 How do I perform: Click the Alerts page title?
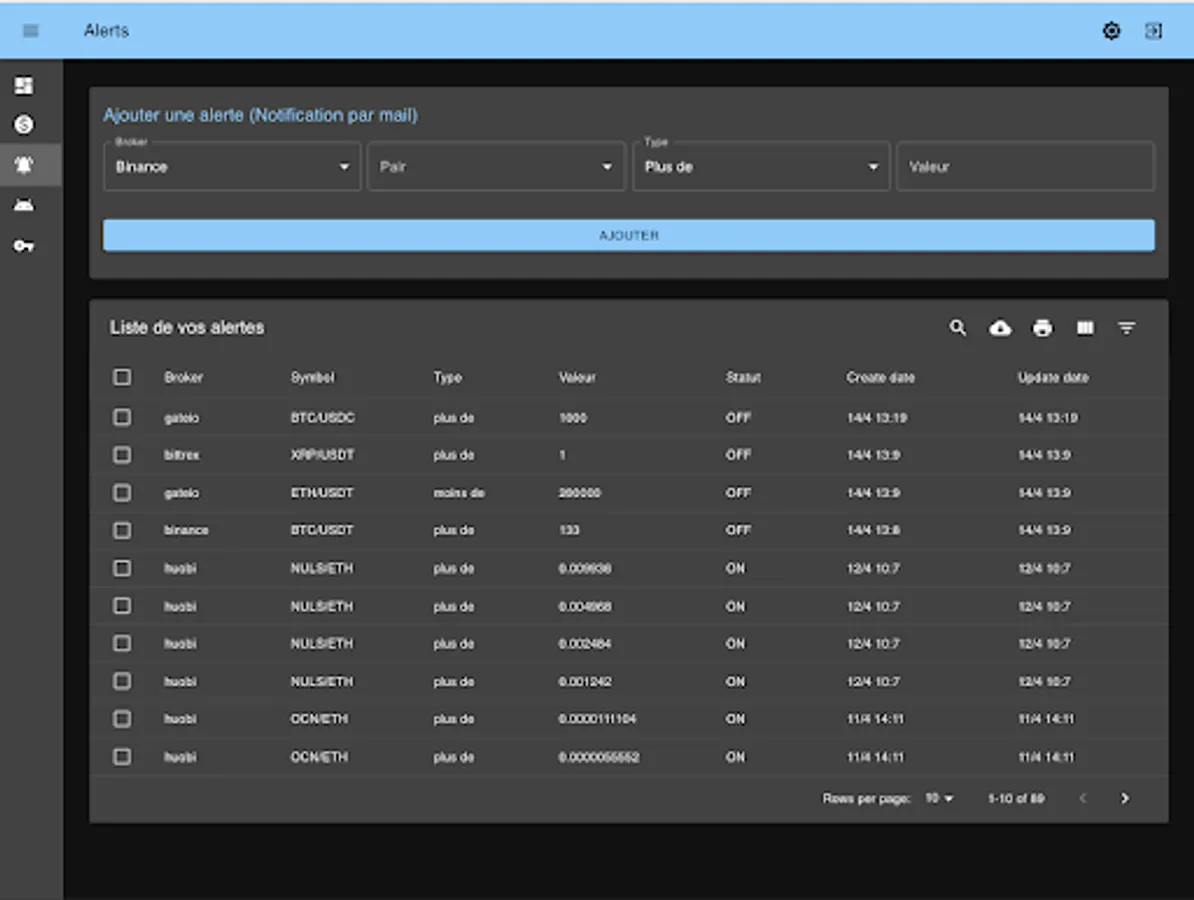(107, 30)
